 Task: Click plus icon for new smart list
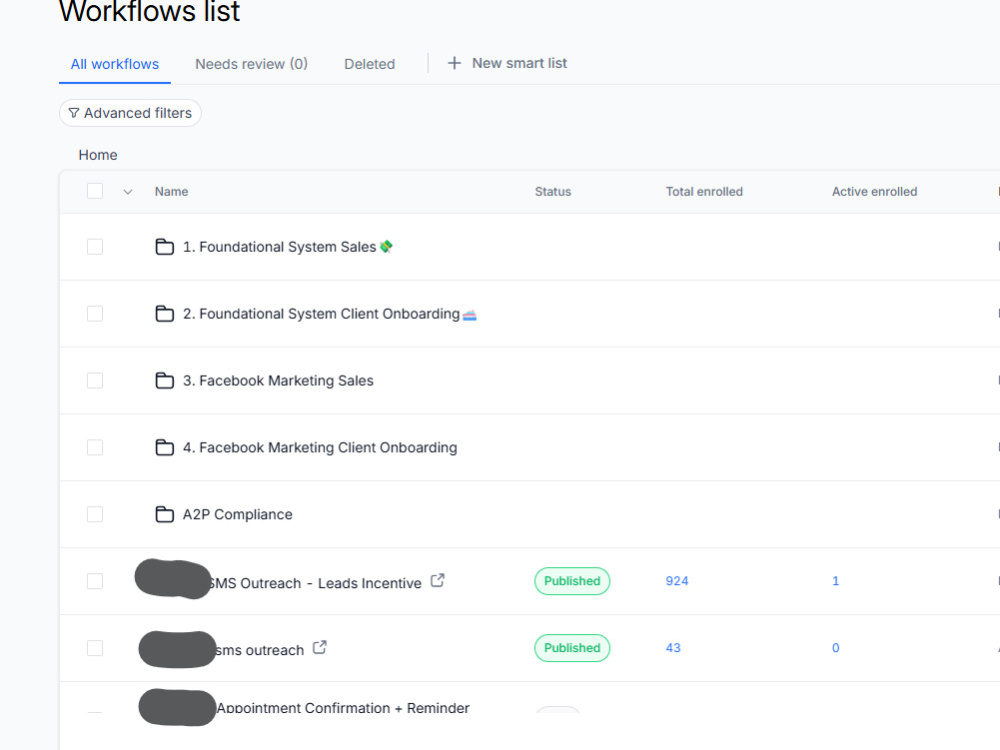click(454, 63)
